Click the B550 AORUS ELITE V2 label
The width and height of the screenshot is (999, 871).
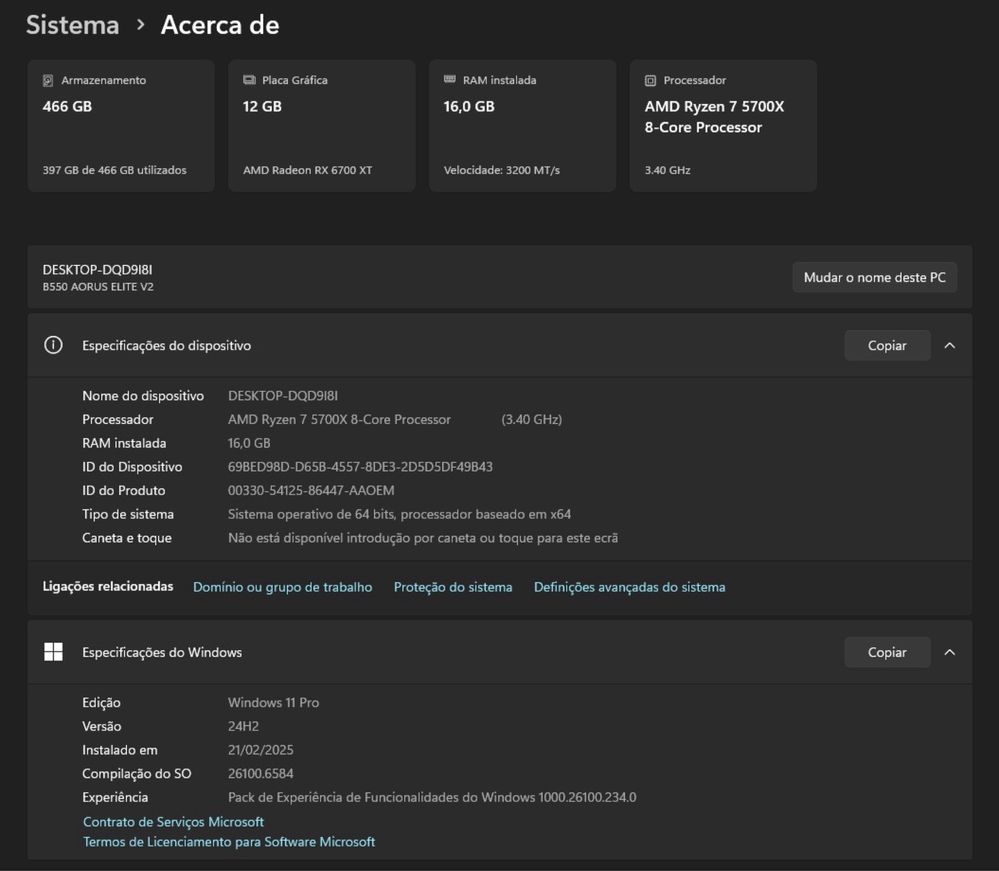coord(98,287)
